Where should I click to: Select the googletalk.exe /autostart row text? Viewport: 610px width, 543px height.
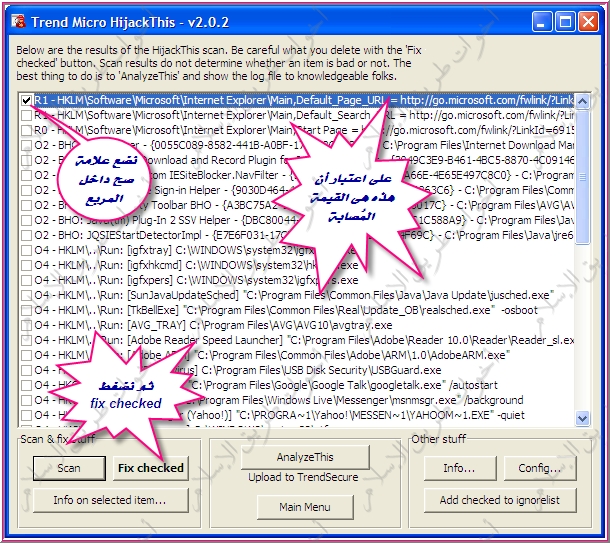[x=266, y=385]
